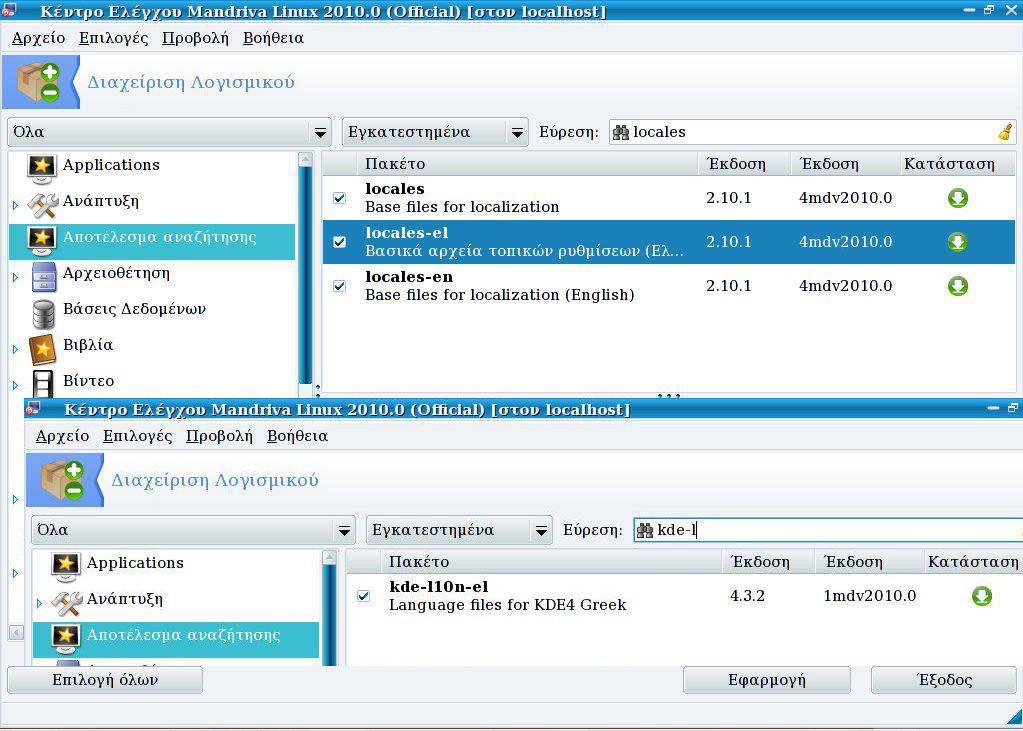Open Αρχείο menu in bottom window
The width and height of the screenshot is (1023, 731).
point(63,436)
